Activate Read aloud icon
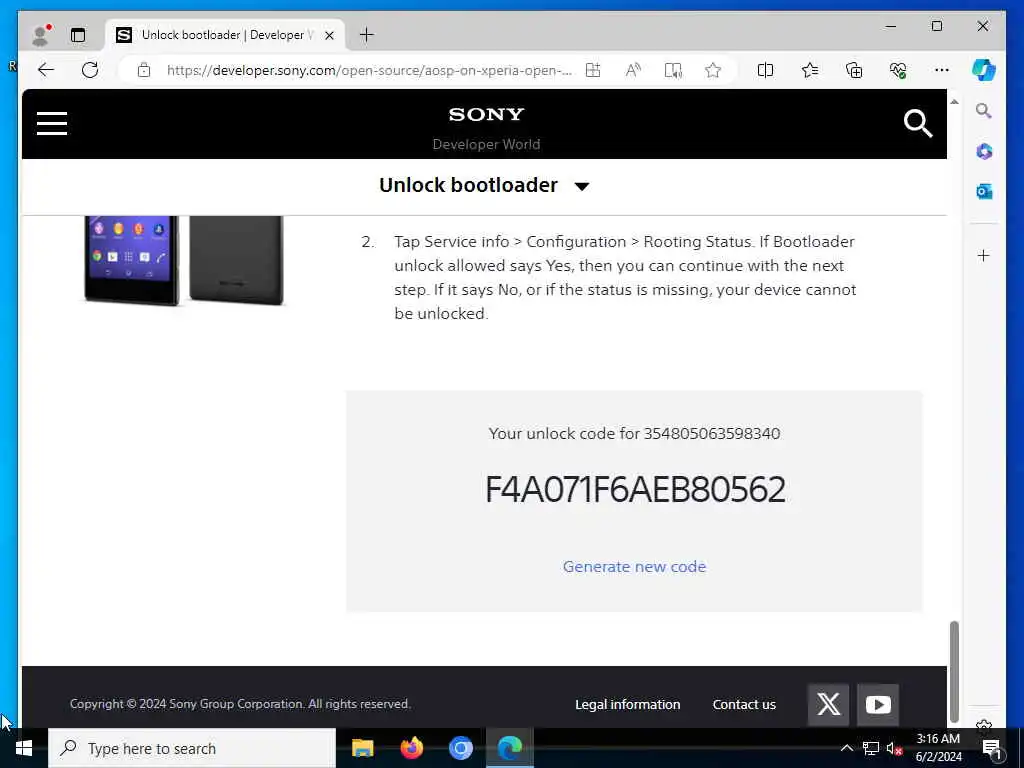1024x768 pixels. tap(633, 70)
